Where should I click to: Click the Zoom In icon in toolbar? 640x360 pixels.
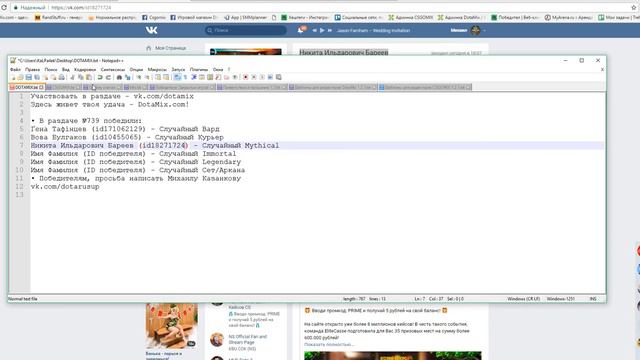(x=139, y=77)
